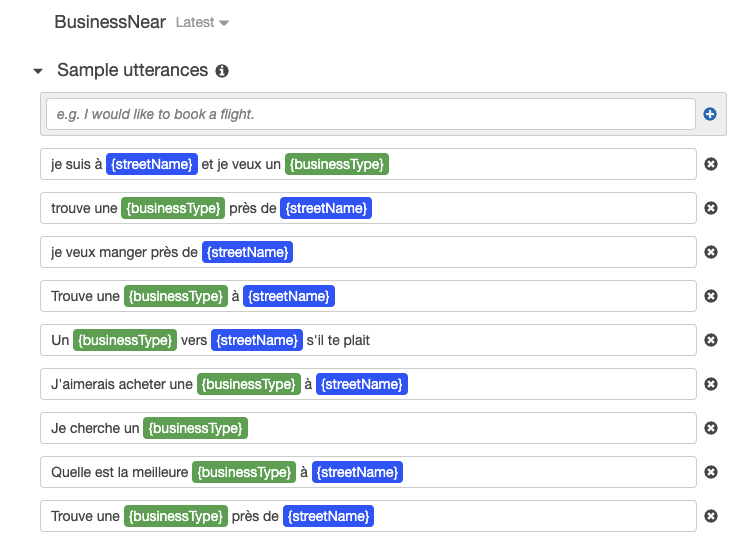
Task: Delete the 'Je cherche un' utterance
Action: click(x=711, y=428)
